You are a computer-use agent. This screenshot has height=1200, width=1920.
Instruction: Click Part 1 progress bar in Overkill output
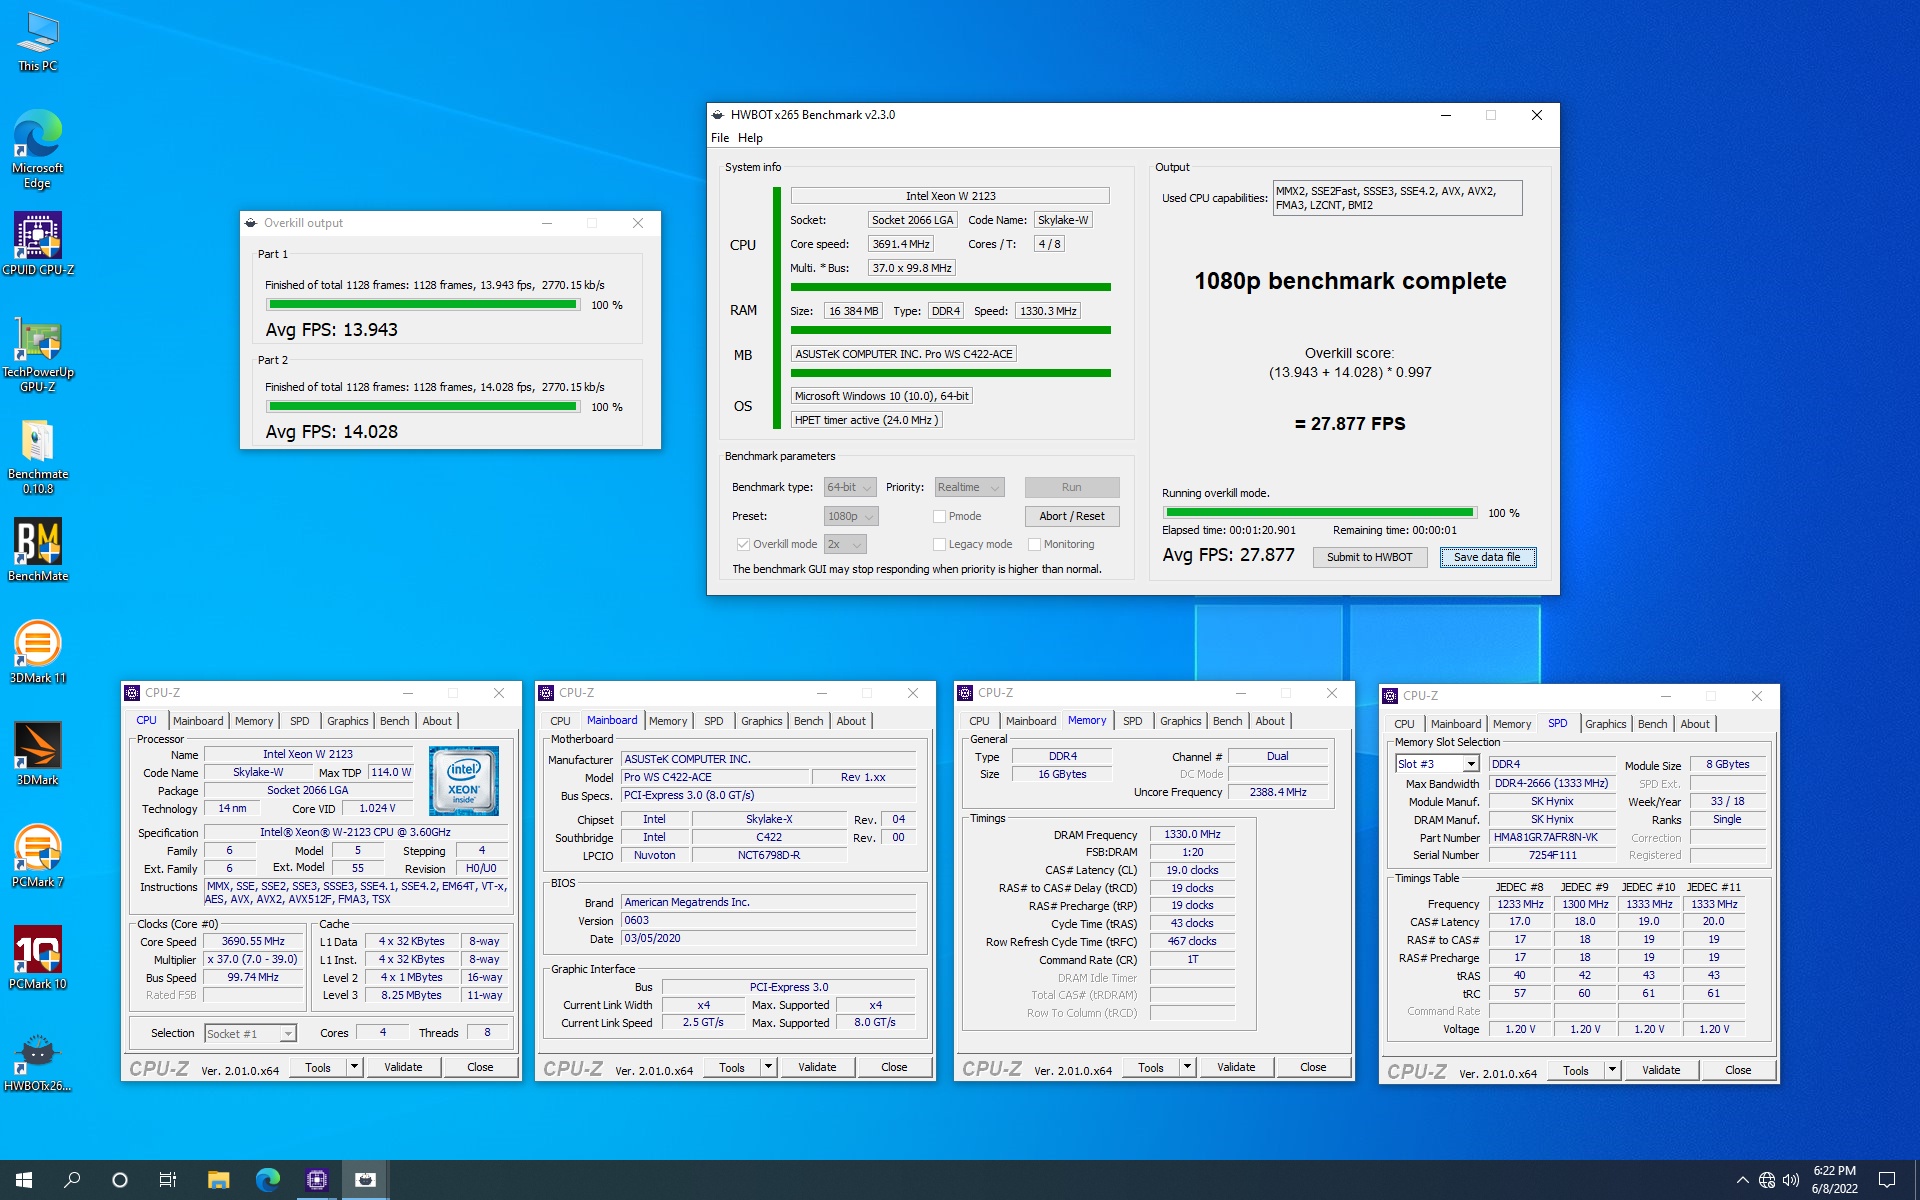click(423, 305)
